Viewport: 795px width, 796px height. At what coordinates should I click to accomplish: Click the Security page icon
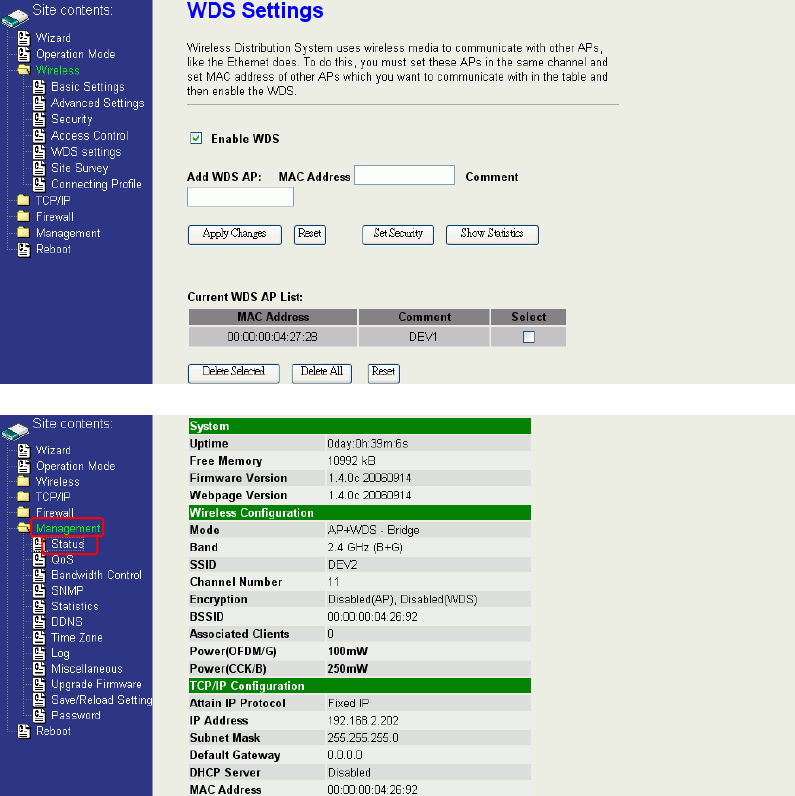click(x=39, y=119)
